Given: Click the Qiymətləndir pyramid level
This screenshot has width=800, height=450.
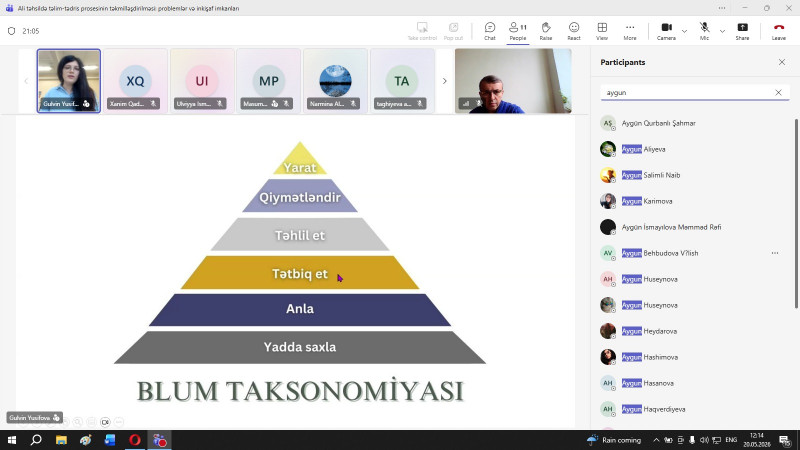Looking at the screenshot, I should tap(300, 196).
